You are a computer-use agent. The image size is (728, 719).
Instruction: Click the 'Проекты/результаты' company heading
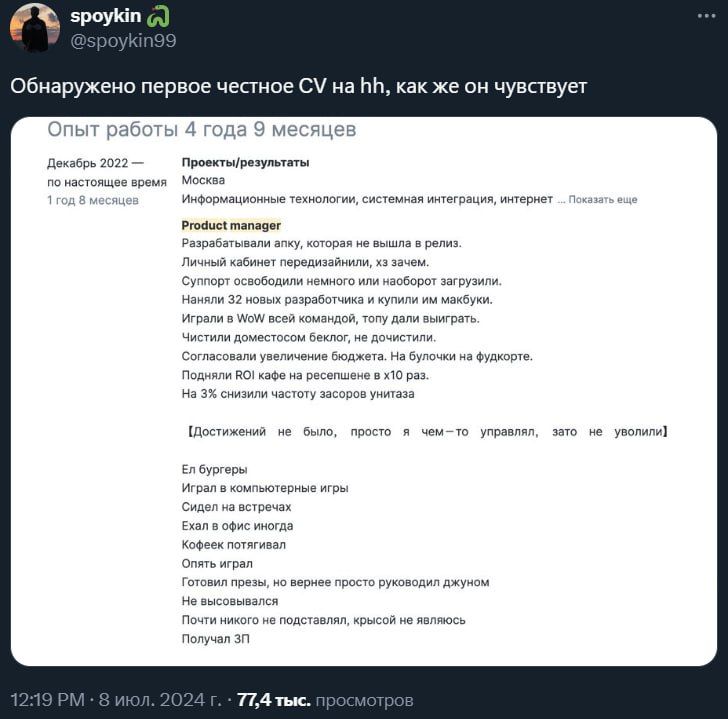point(245,162)
